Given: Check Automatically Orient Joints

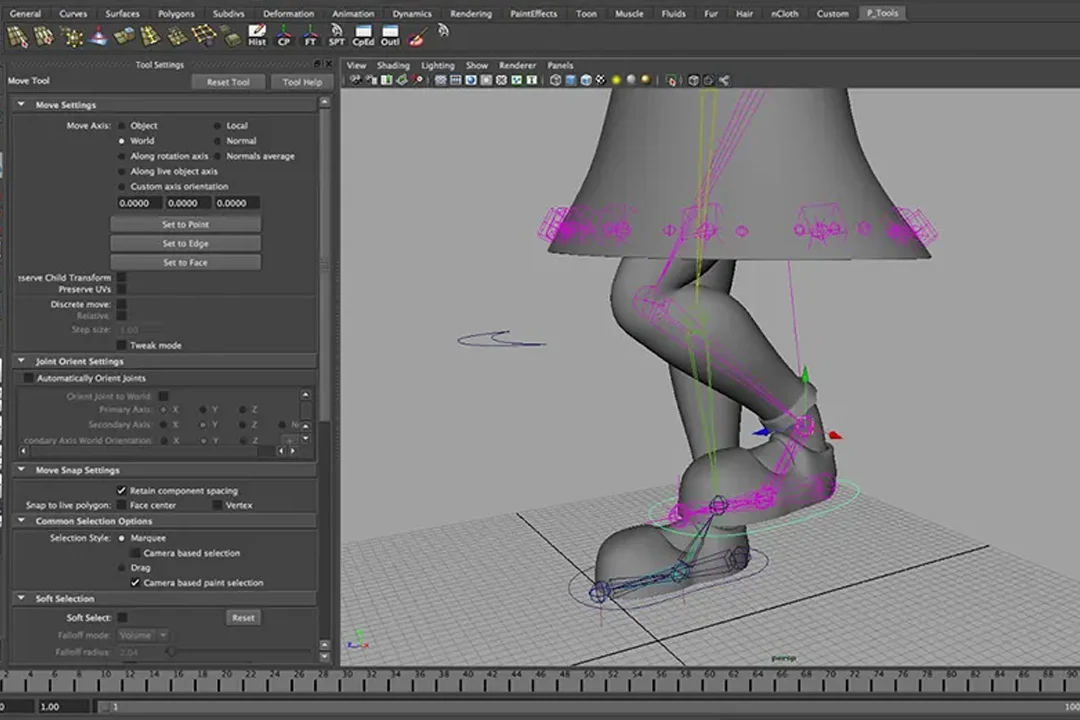Looking at the screenshot, I should (28, 378).
